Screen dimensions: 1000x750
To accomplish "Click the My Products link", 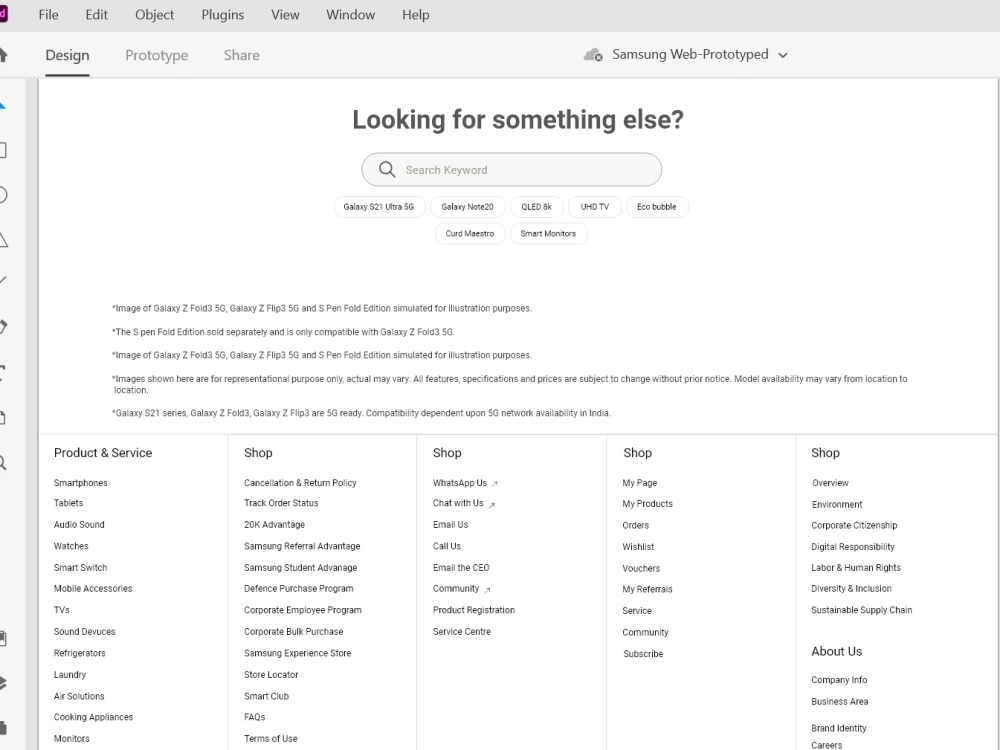I will 647,504.
